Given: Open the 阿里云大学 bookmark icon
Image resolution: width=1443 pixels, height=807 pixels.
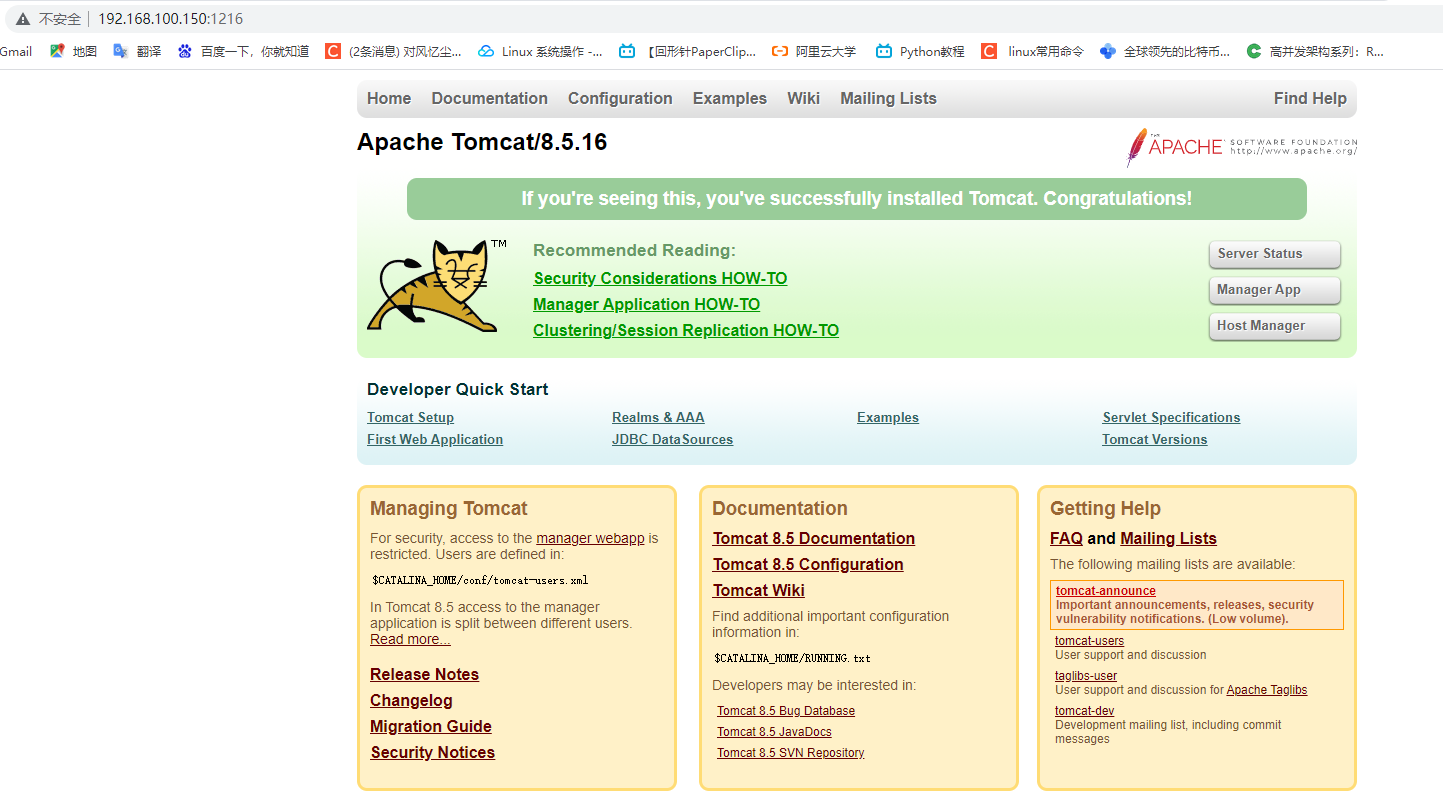Looking at the screenshot, I should tap(780, 51).
